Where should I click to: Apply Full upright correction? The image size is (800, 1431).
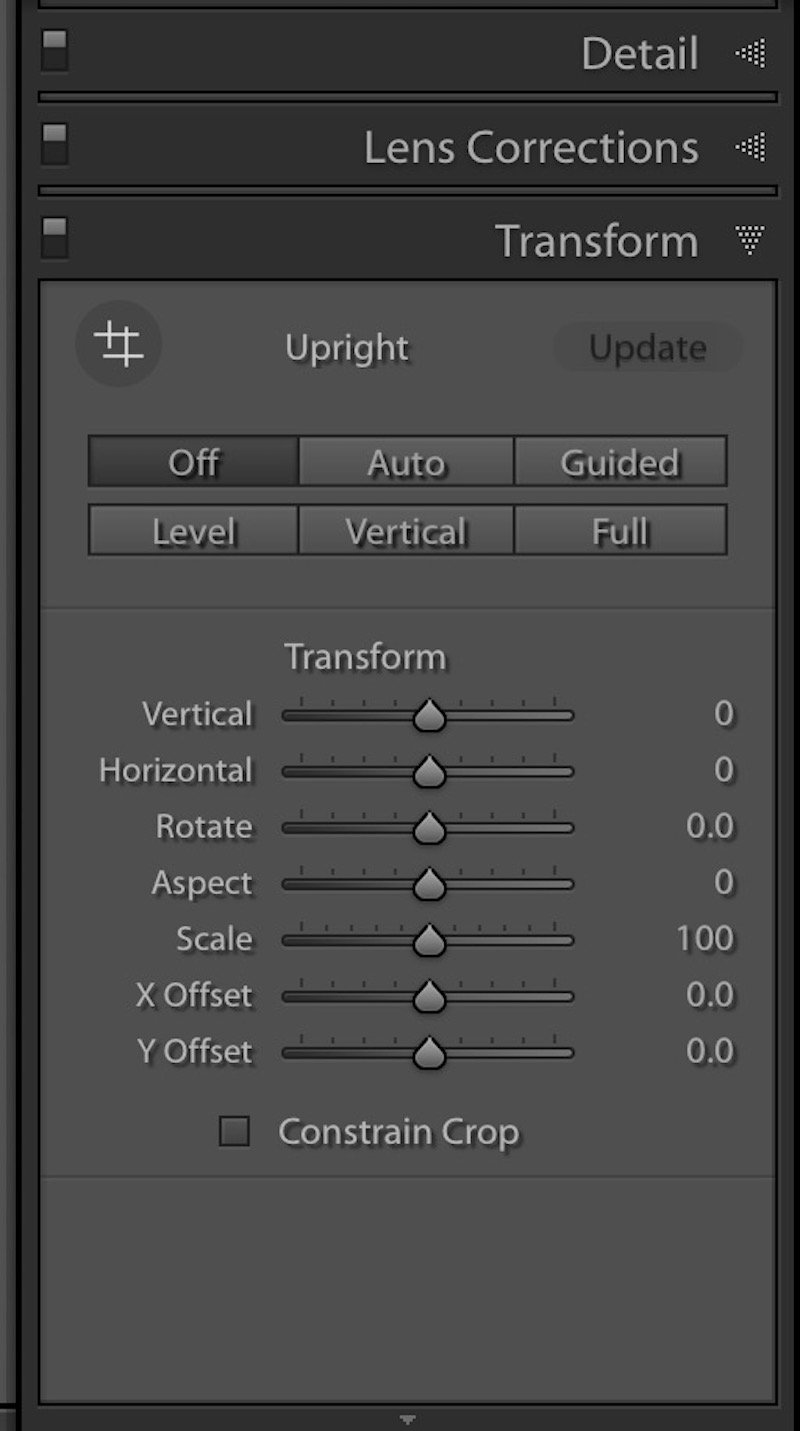tap(620, 530)
